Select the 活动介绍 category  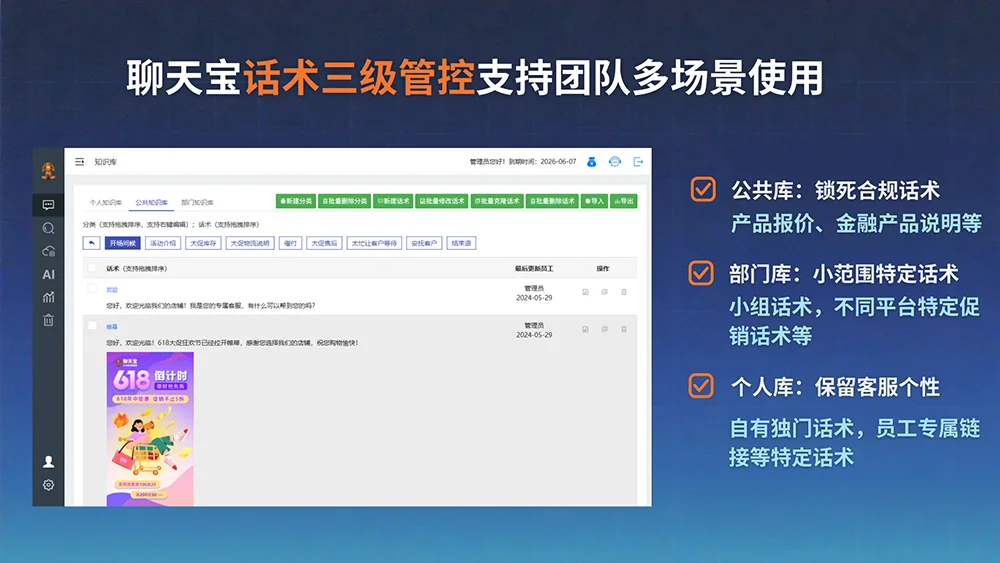coord(163,243)
